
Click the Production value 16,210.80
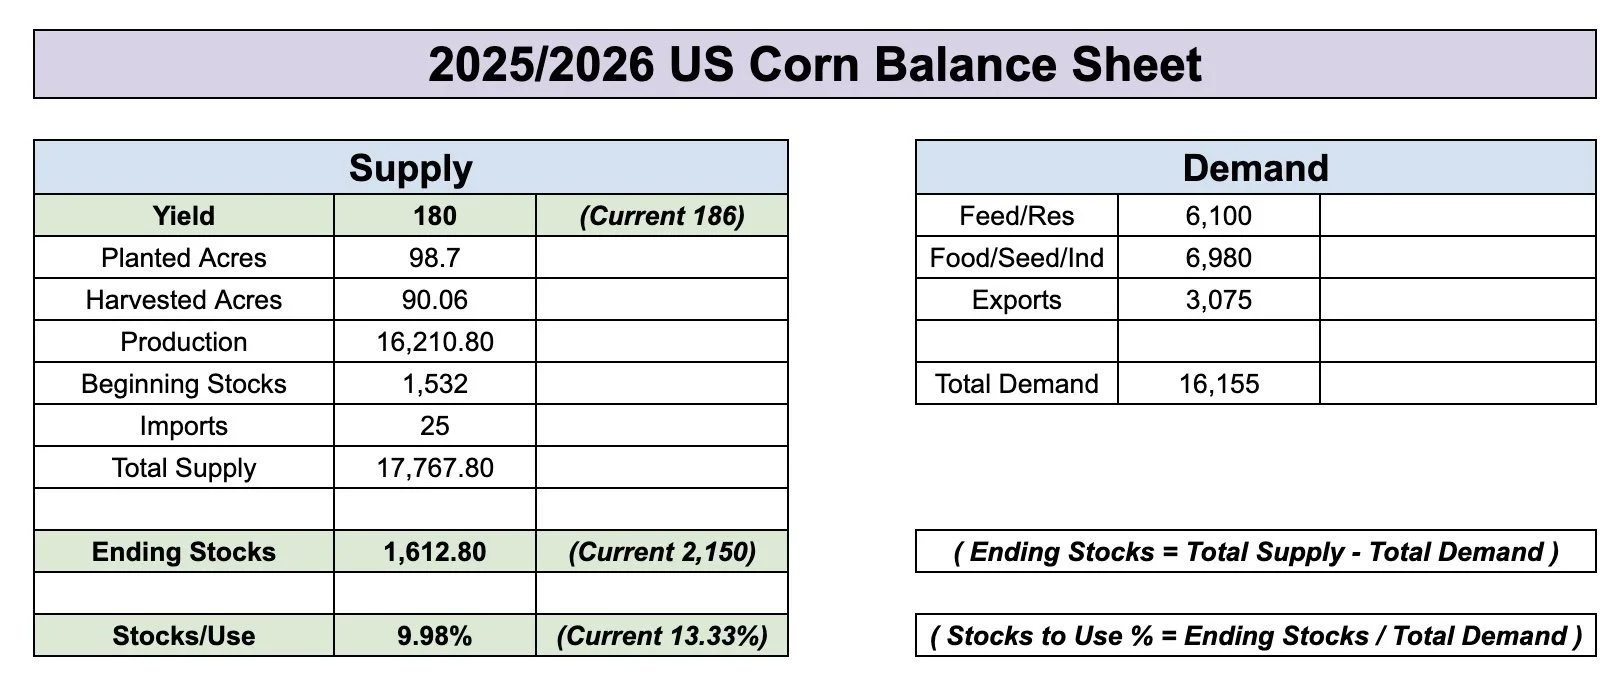pyautogui.click(x=435, y=341)
